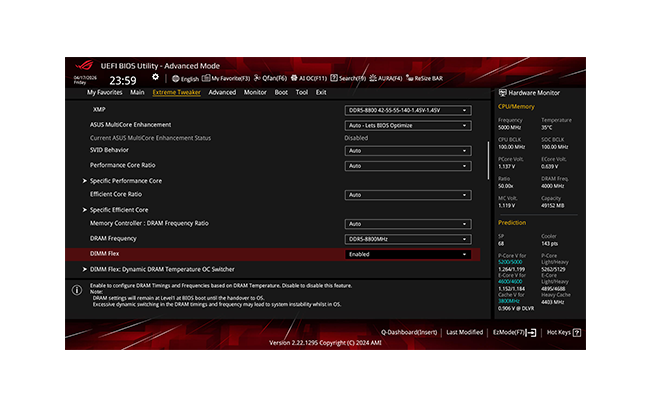Click the CPU/Memory section heading

pos(516,107)
